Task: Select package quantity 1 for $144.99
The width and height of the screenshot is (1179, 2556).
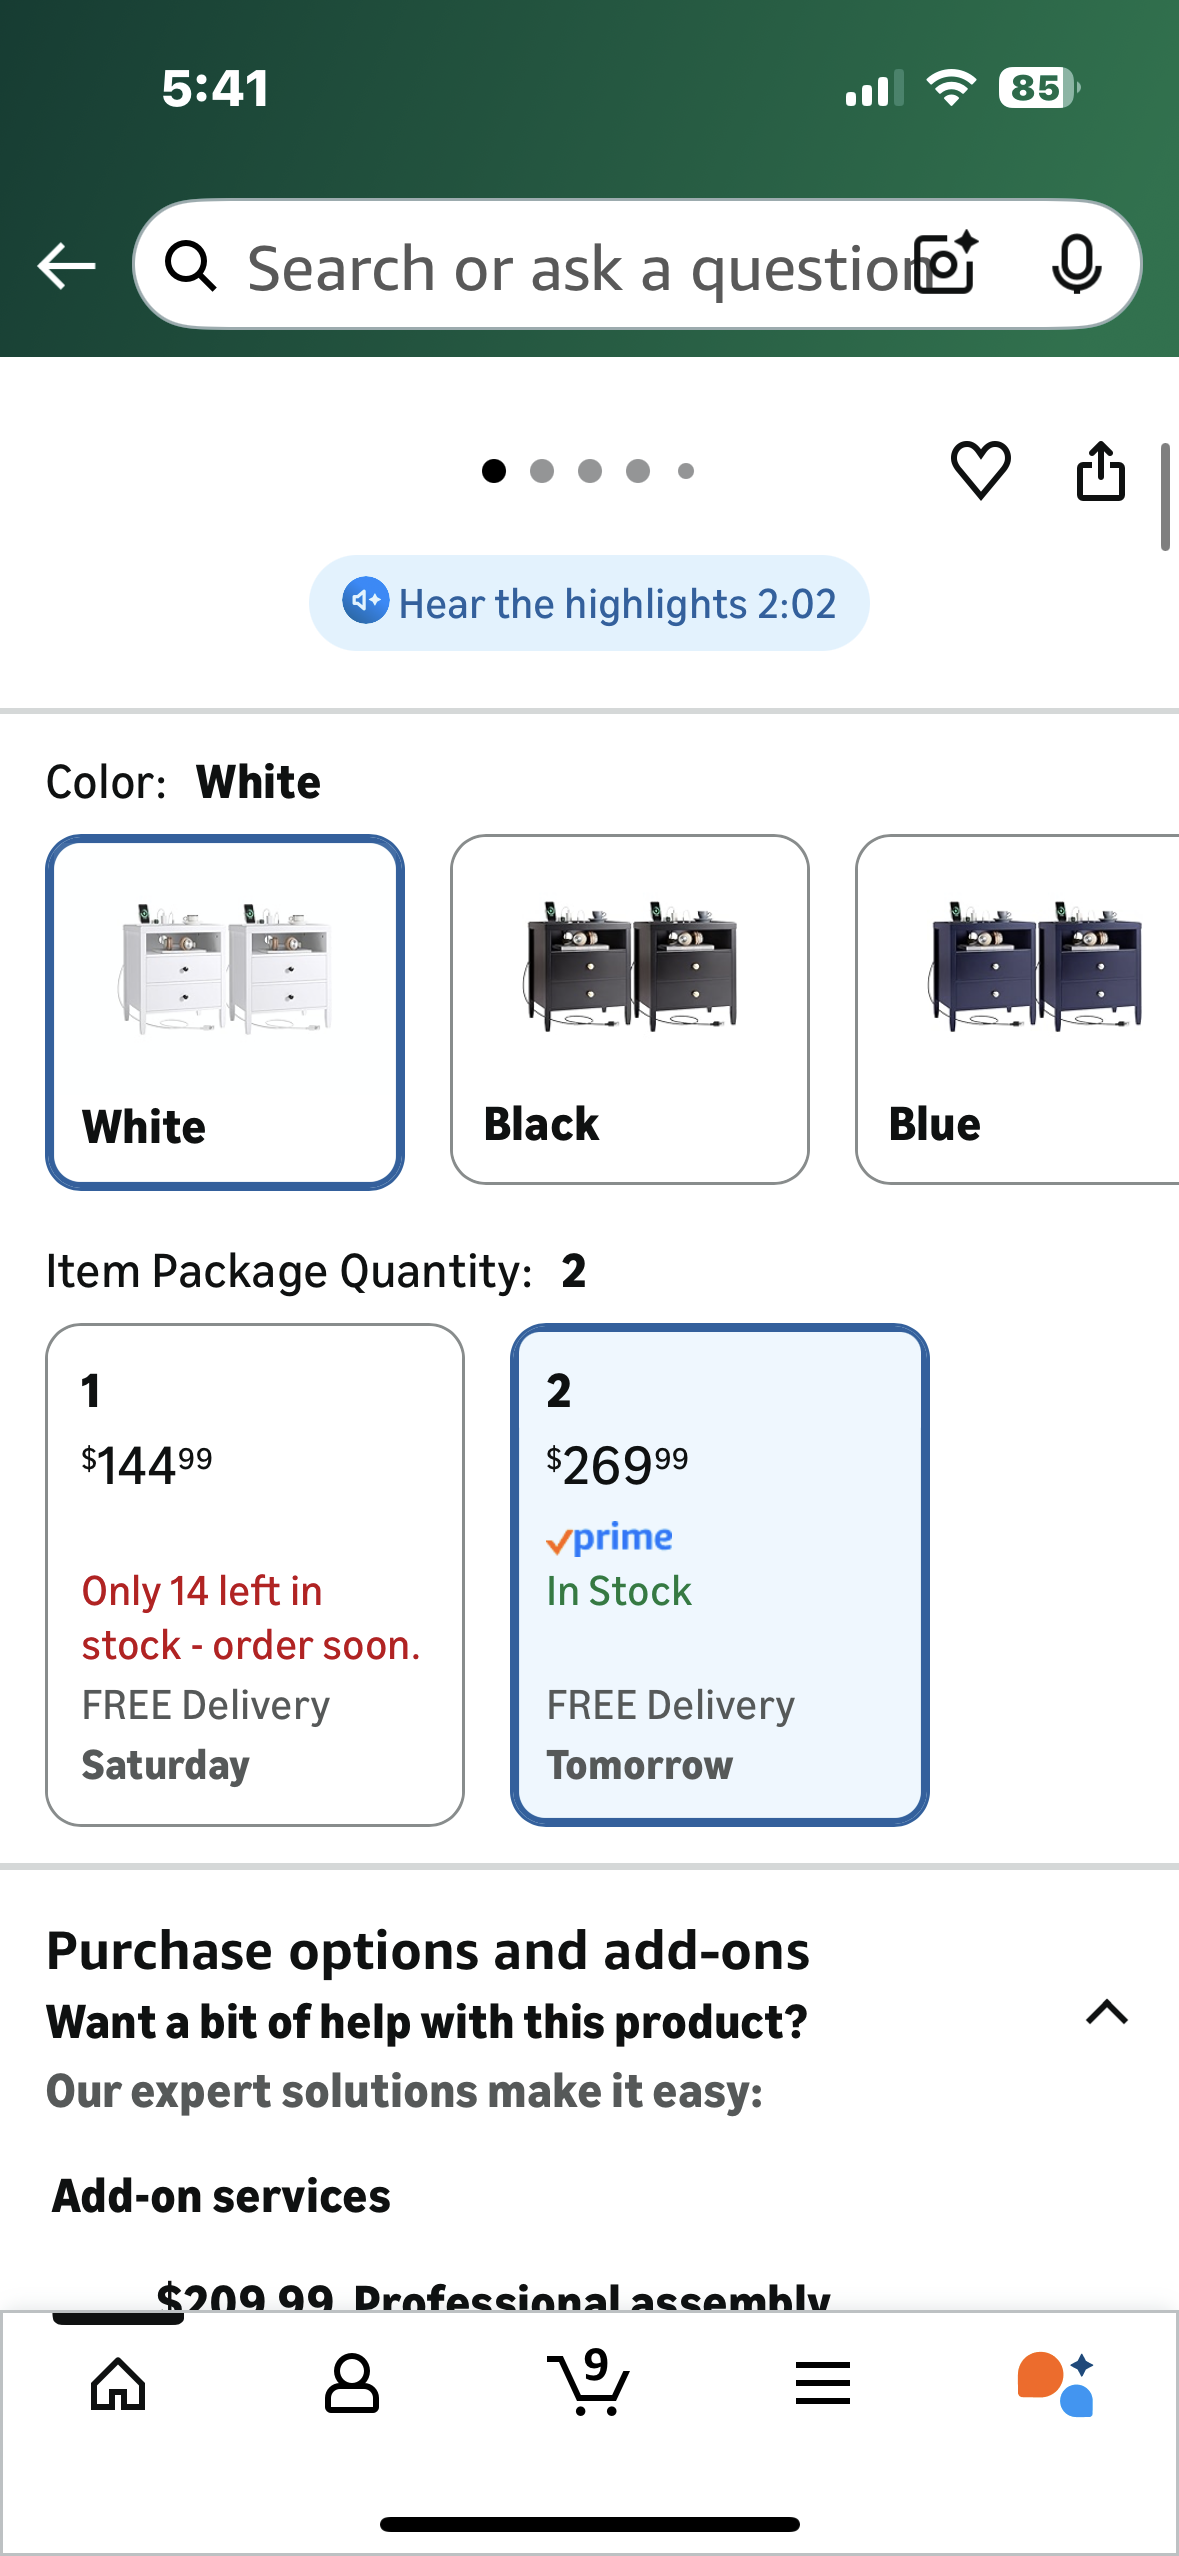Action: click(255, 1574)
